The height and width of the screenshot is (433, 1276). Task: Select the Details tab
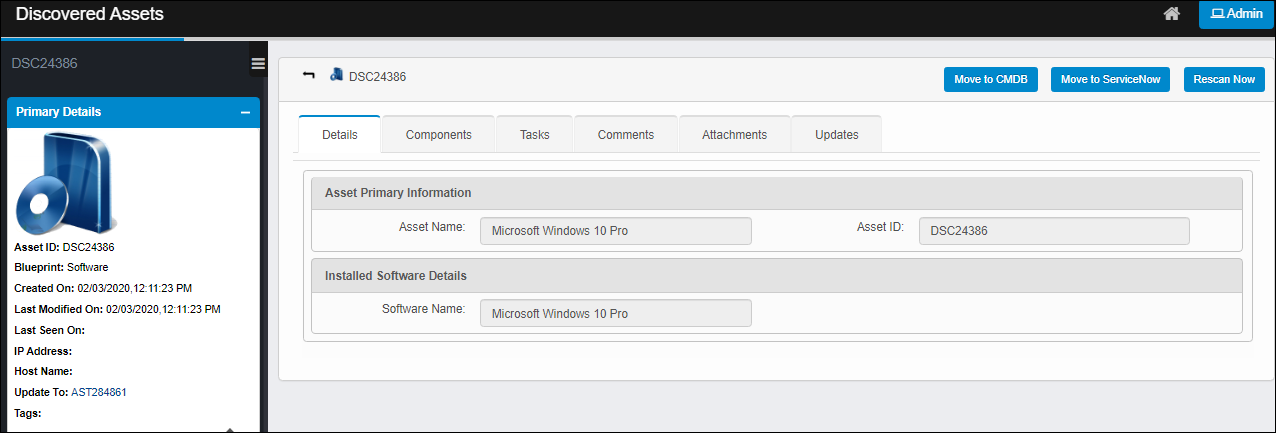click(340, 135)
